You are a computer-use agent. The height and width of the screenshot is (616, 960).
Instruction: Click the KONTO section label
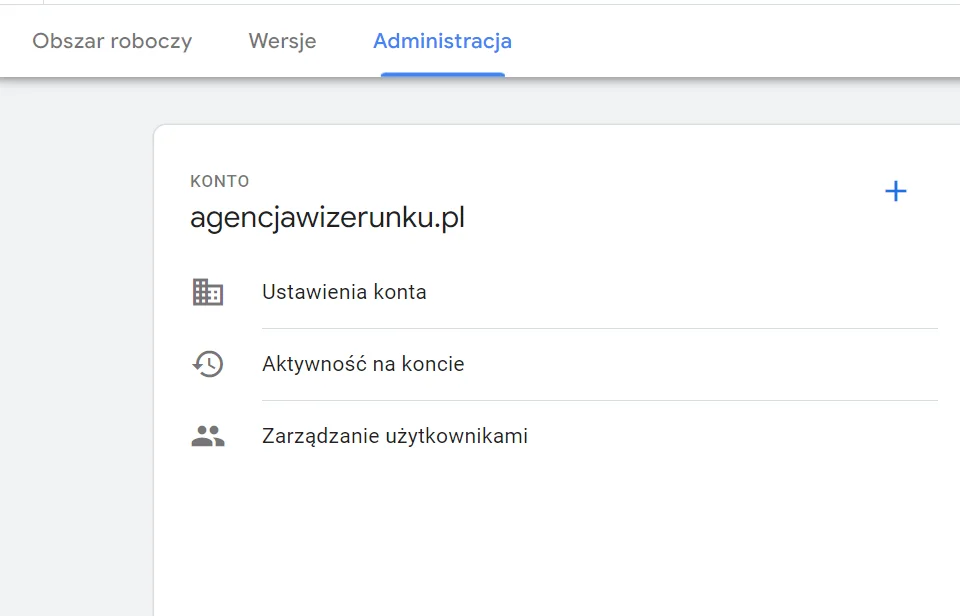coord(220,181)
